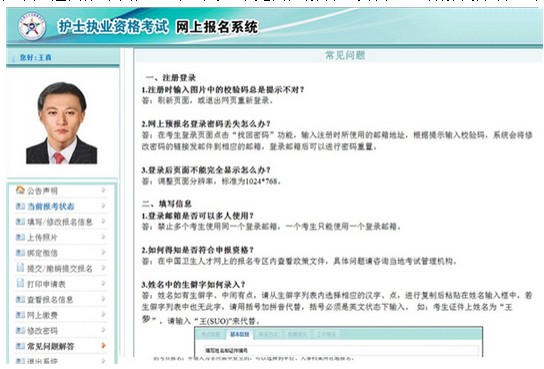Open the 修改密码 link
The image size is (544, 369).
tap(42, 331)
